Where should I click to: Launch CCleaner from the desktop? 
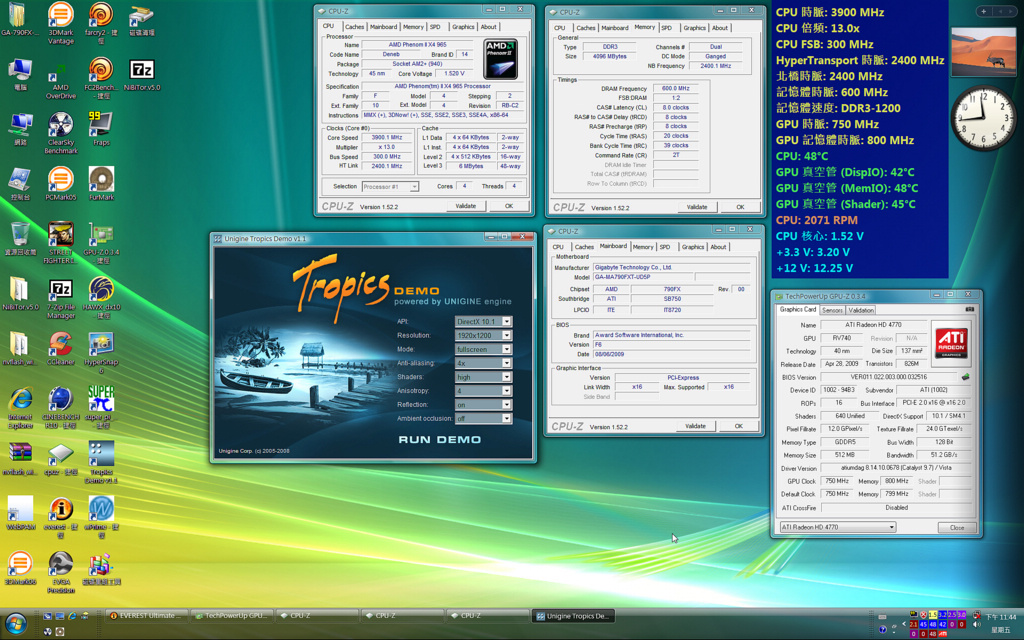(x=60, y=348)
